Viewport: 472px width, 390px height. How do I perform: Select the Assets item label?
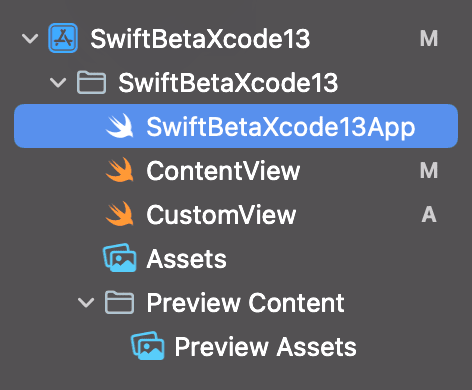click(187, 259)
